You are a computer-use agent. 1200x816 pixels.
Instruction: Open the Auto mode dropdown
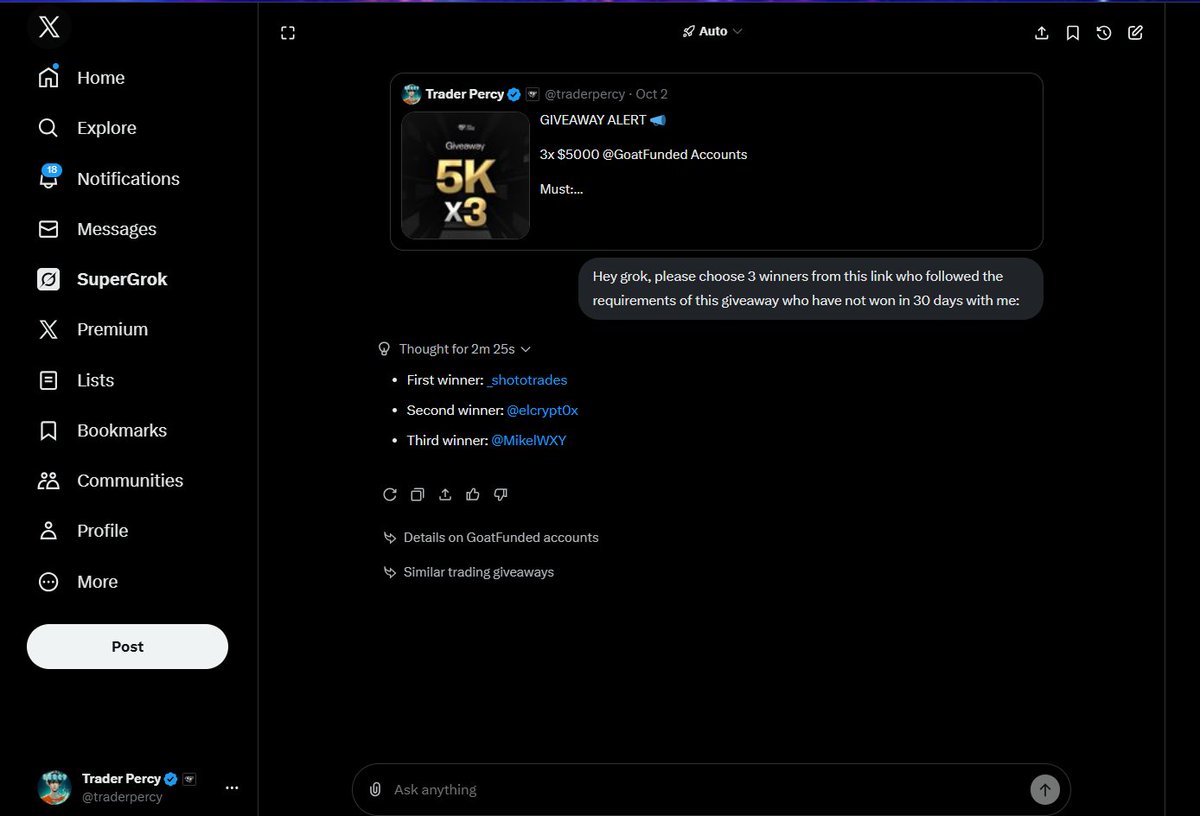click(712, 32)
